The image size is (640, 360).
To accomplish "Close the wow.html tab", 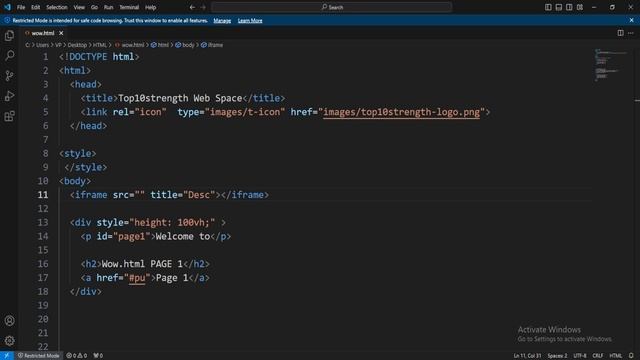I will (x=61, y=33).
